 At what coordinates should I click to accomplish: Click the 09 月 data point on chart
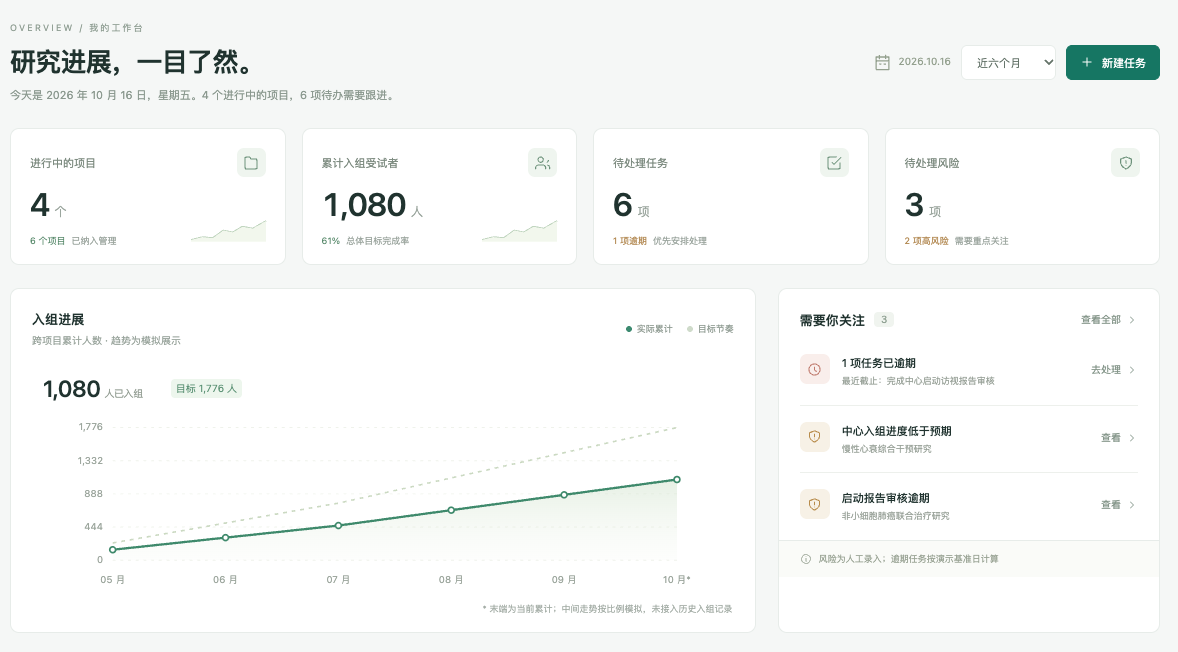(564, 495)
